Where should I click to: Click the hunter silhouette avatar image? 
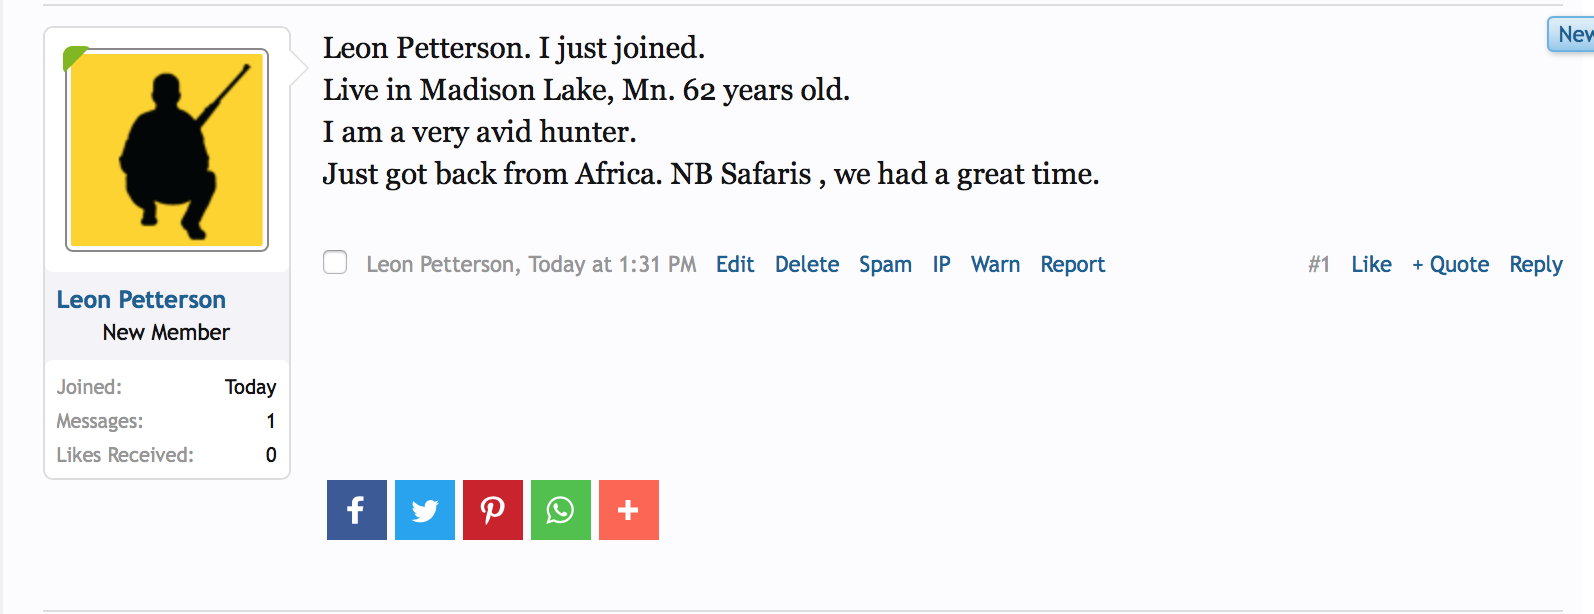167,150
